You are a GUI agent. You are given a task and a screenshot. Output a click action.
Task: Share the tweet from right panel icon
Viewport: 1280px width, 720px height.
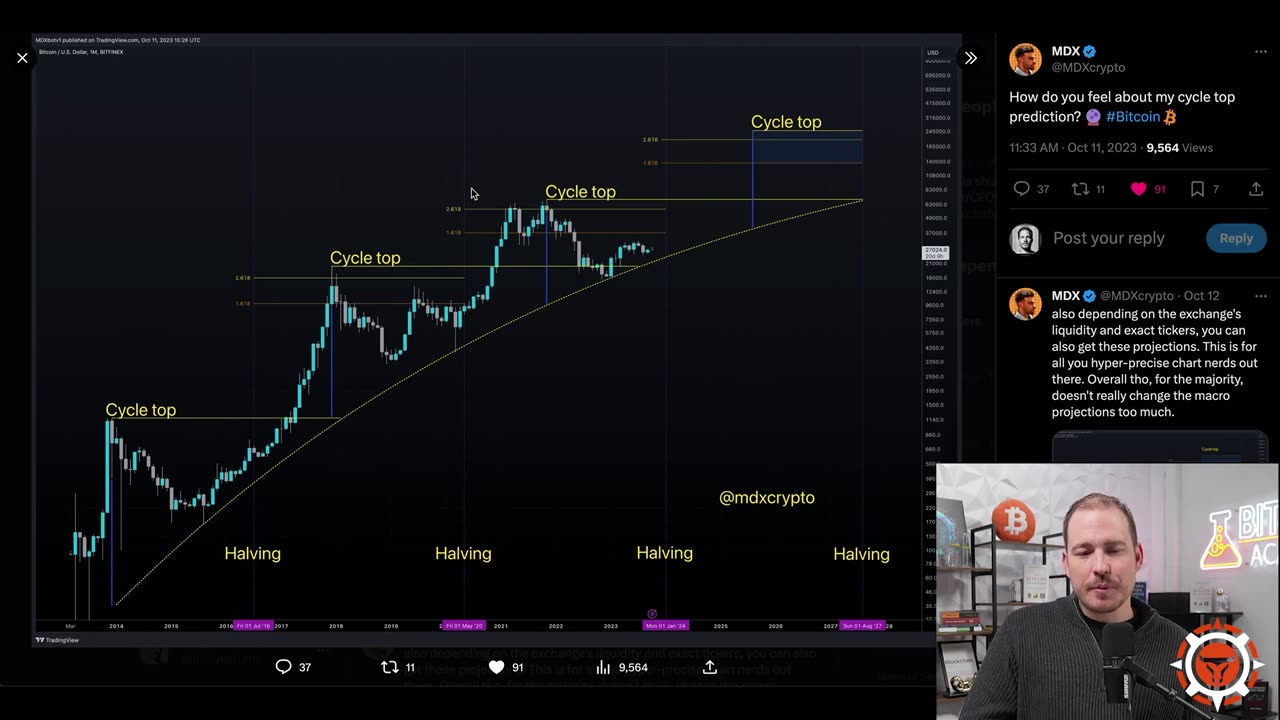click(1256, 189)
